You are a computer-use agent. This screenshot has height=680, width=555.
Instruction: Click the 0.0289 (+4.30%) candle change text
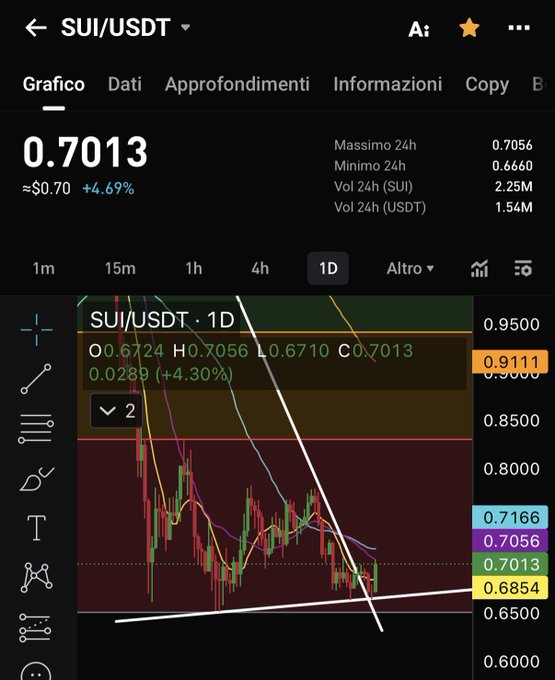click(x=161, y=374)
